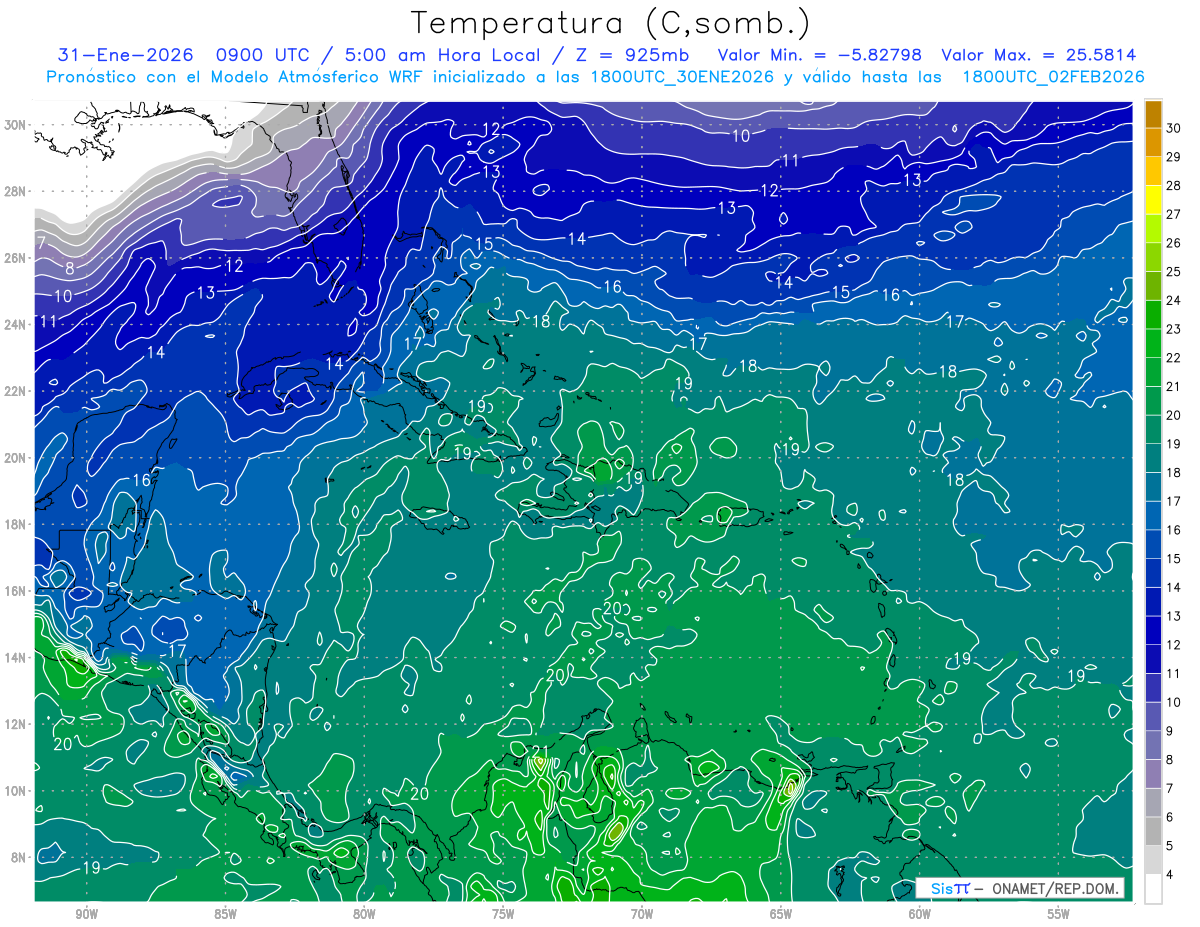The image size is (1200, 927).
Task: Click the yellow swatch between 27 and 28
Action: click(x=1153, y=200)
